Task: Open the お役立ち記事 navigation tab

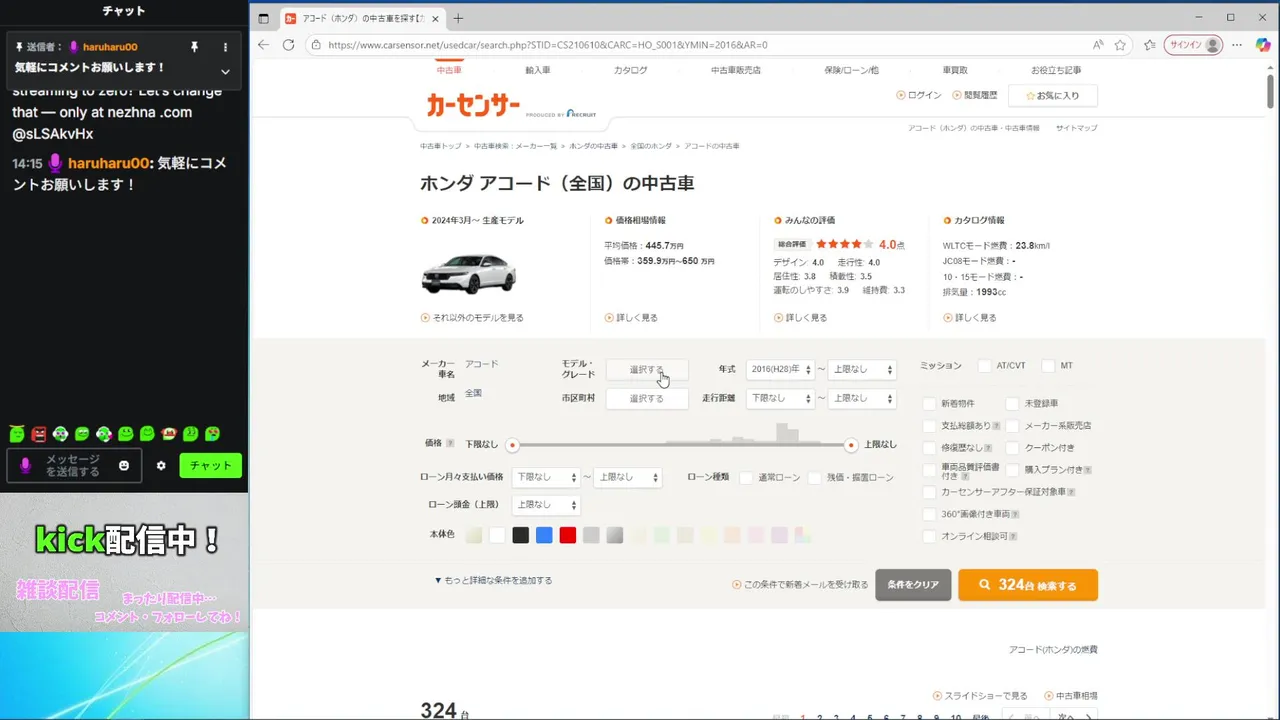Action: click(x=1056, y=70)
